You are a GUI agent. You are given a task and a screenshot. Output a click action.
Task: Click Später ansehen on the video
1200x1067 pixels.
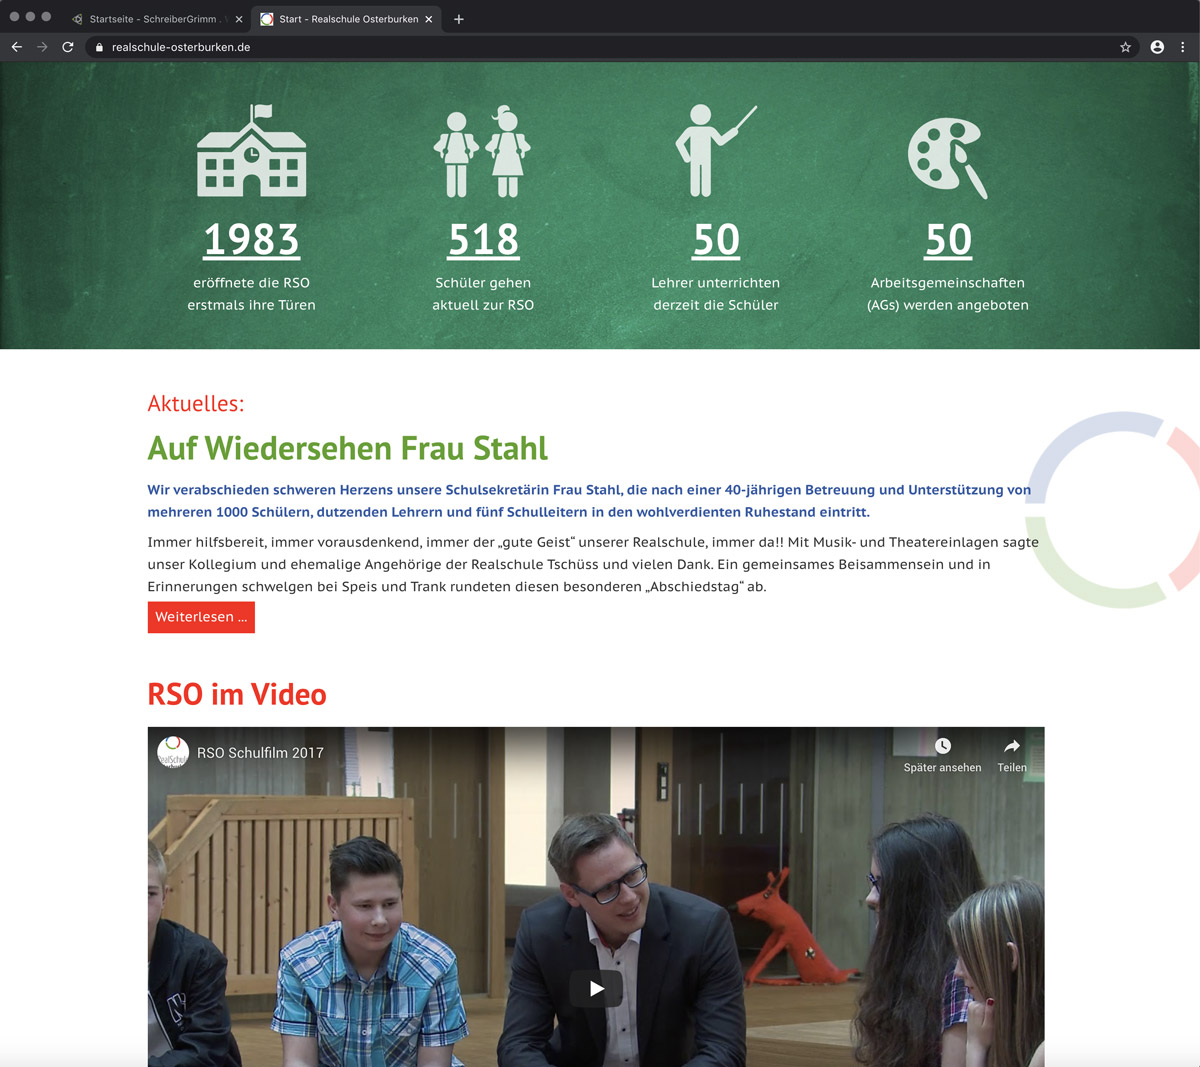942,755
